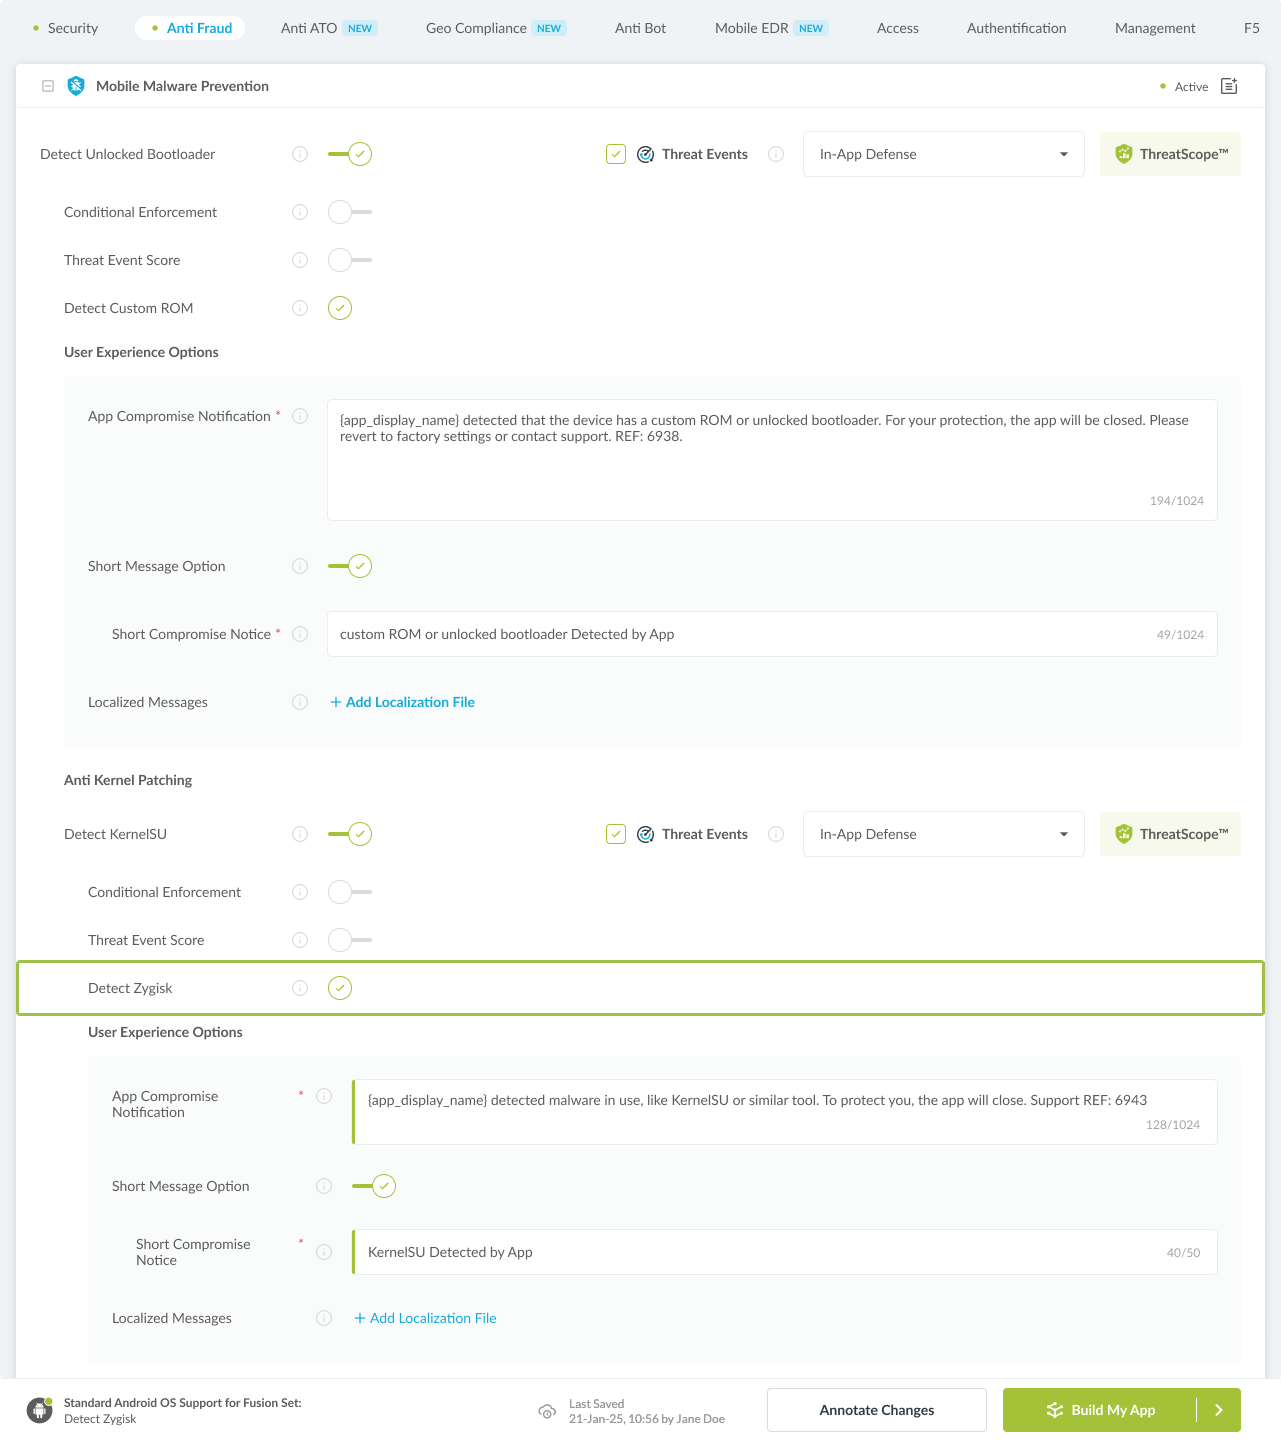Click the last saved cloud icon
The image size is (1281, 1442).
pyautogui.click(x=547, y=1411)
